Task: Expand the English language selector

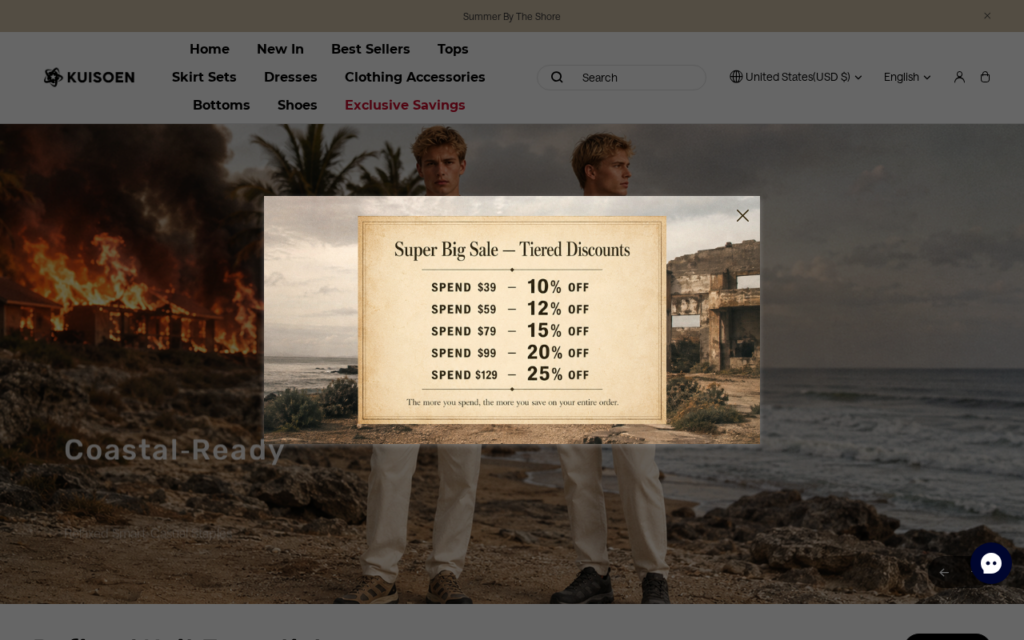Action: click(x=907, y=77)
